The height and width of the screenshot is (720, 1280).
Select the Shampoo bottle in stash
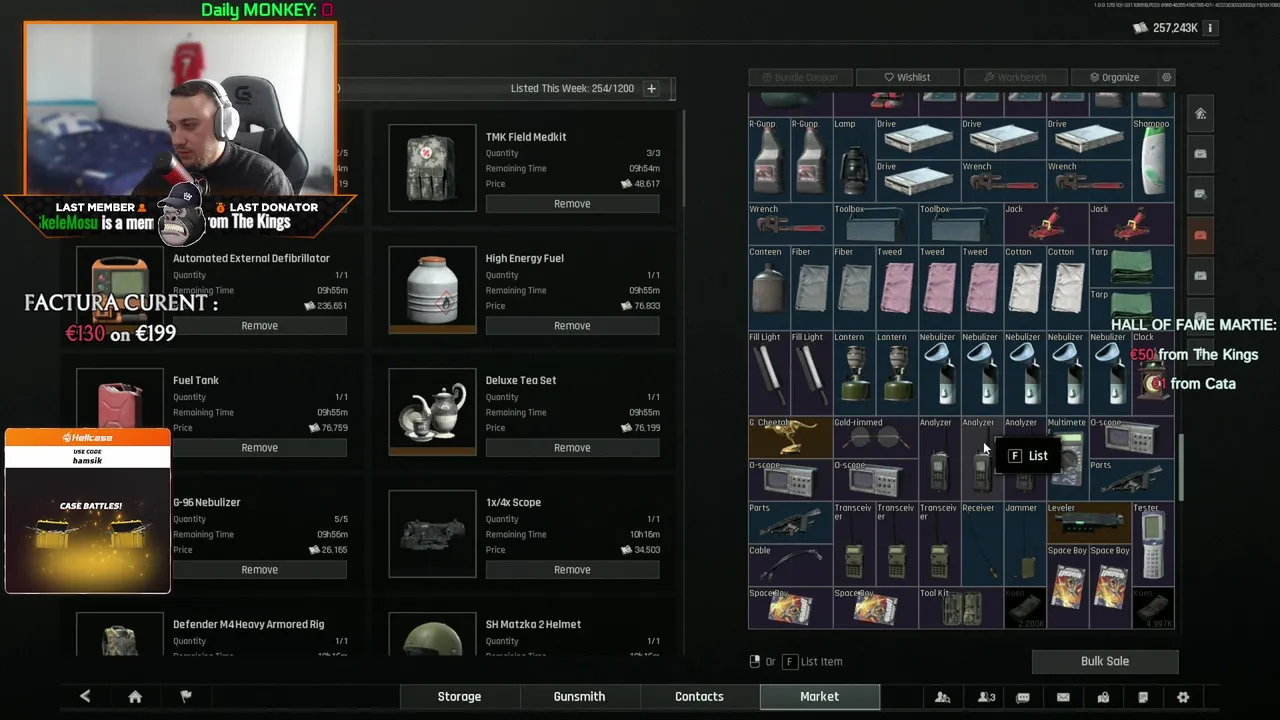[x=1152, y=158]
